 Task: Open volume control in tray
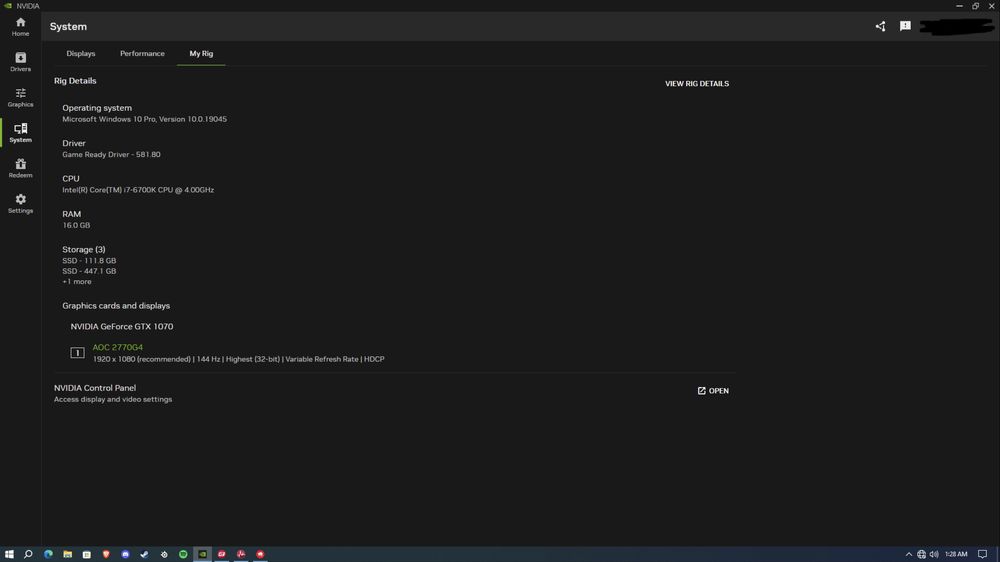(934, 554)
